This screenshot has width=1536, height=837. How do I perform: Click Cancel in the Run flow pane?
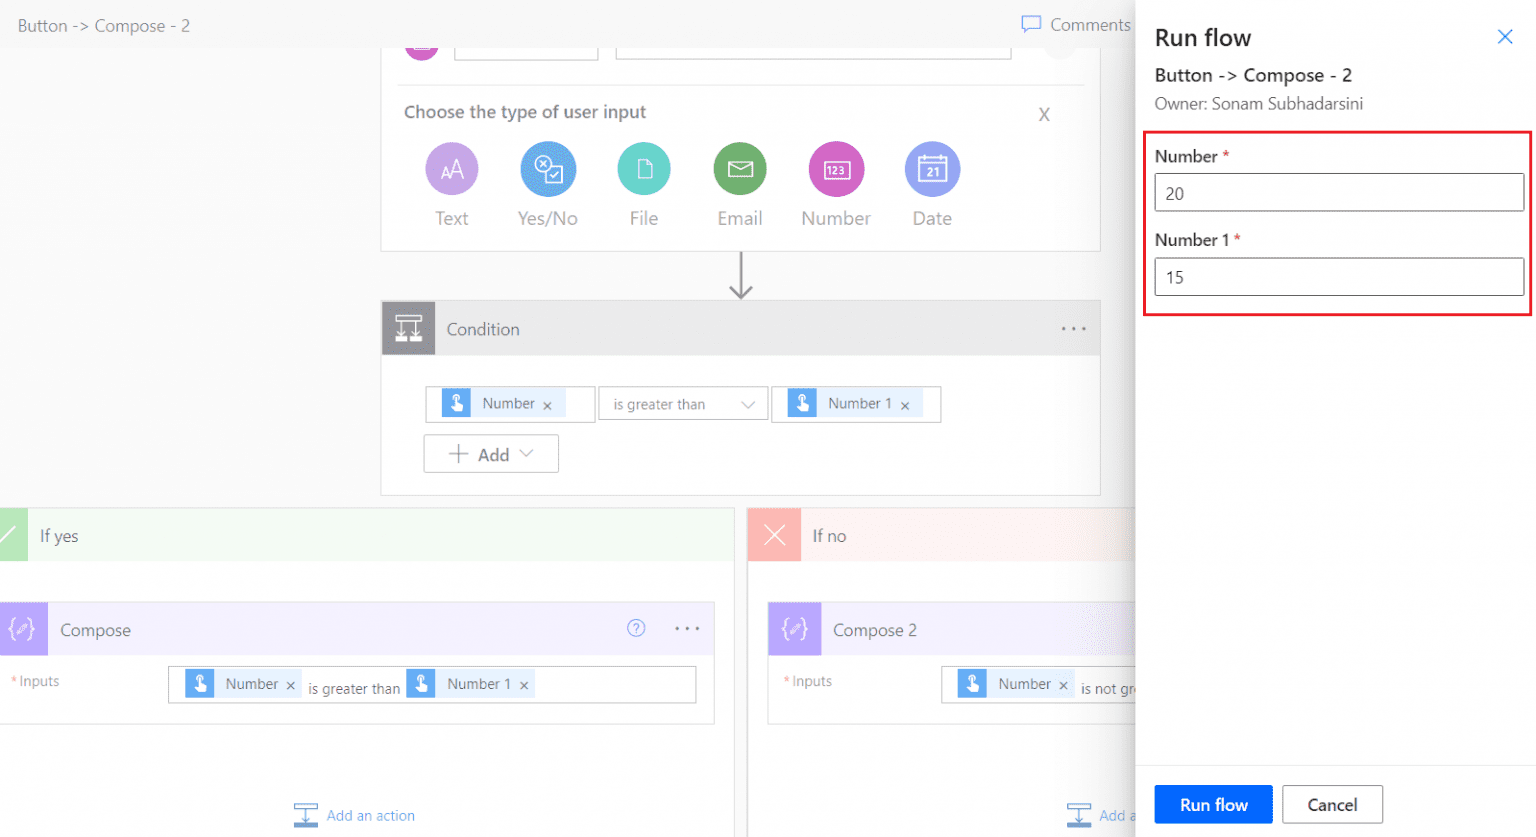coord(1332,804)
